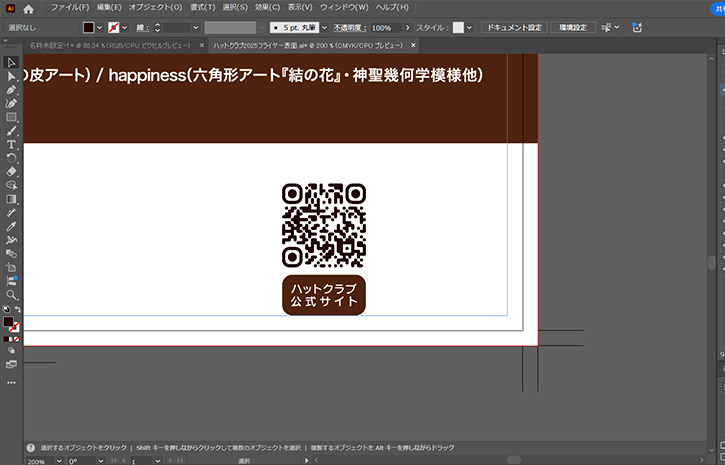The image size is (725, 465).
Task: Click the fill color swatch in the toolbar
Action: 9,322
